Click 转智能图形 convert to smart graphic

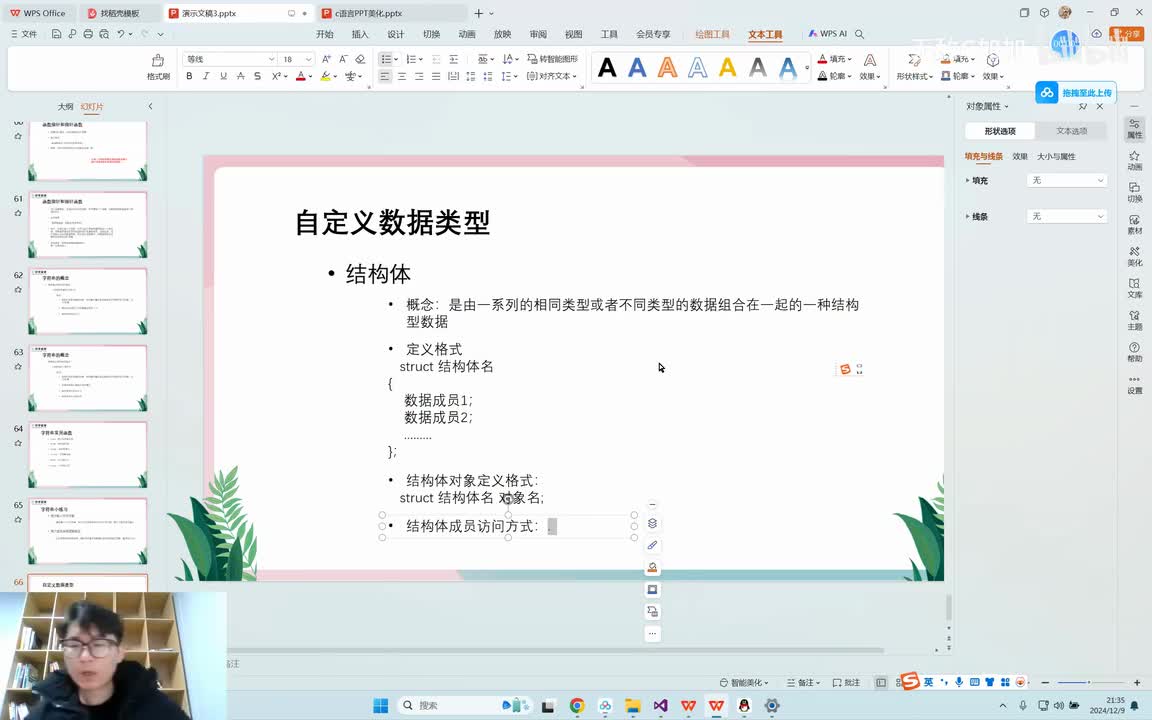coord(552,59)
